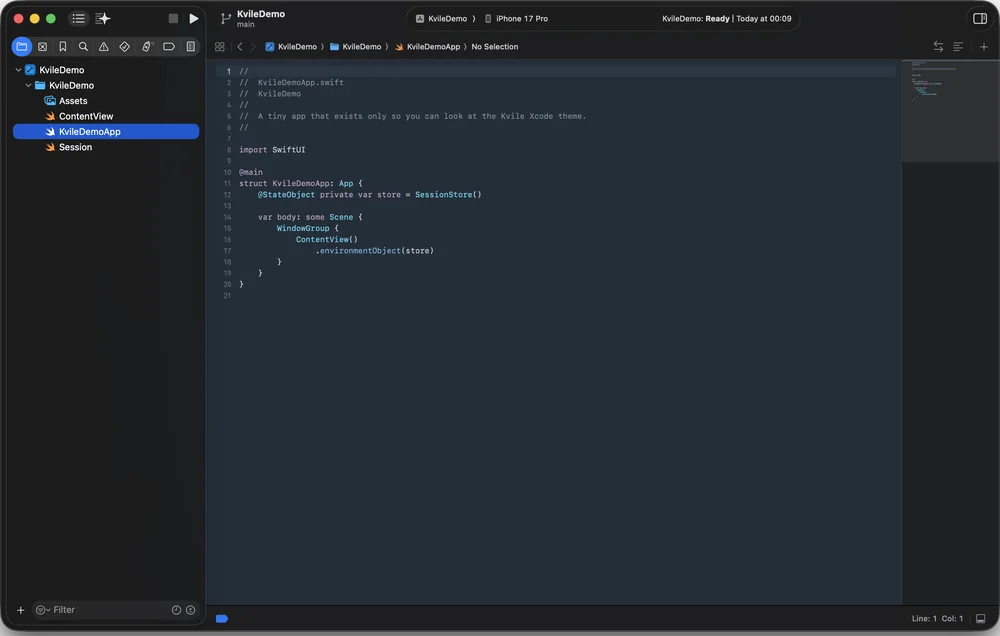Screen dimensions: 1000x636
Task: Select KvileDemoApp file in navigator
Action: [106, 131]
